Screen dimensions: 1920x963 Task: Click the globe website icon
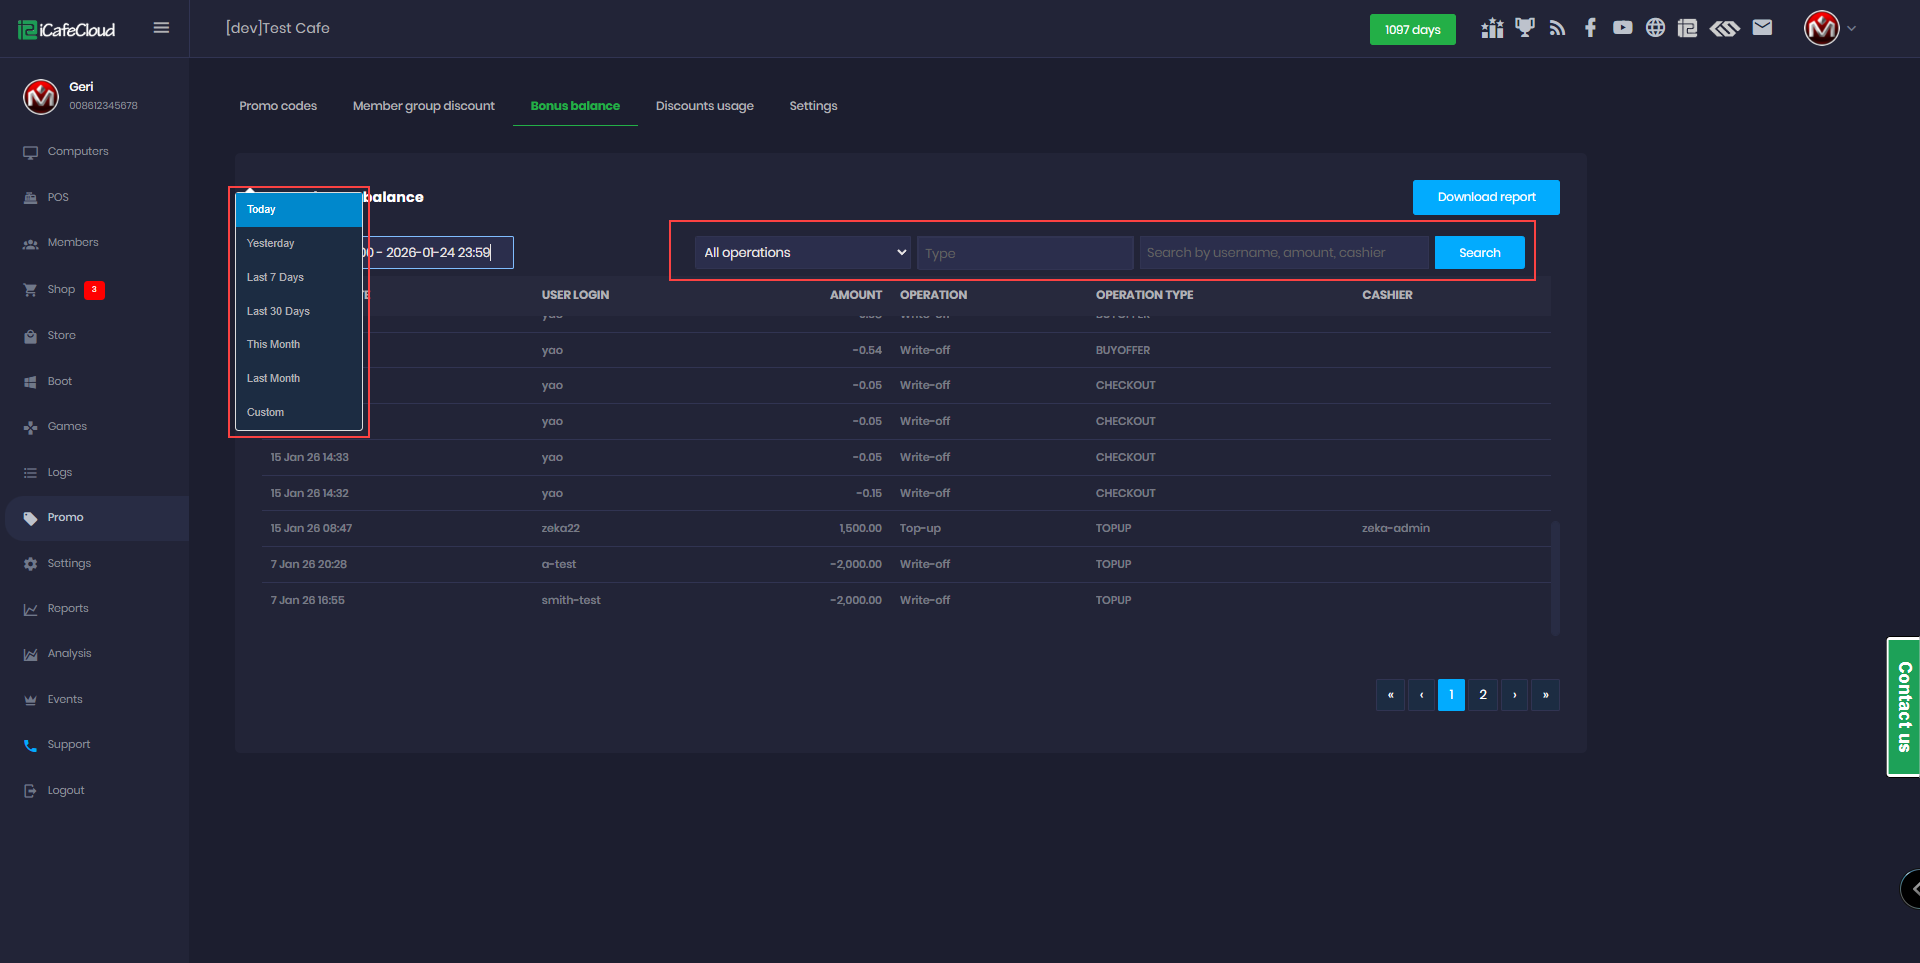1655,28
